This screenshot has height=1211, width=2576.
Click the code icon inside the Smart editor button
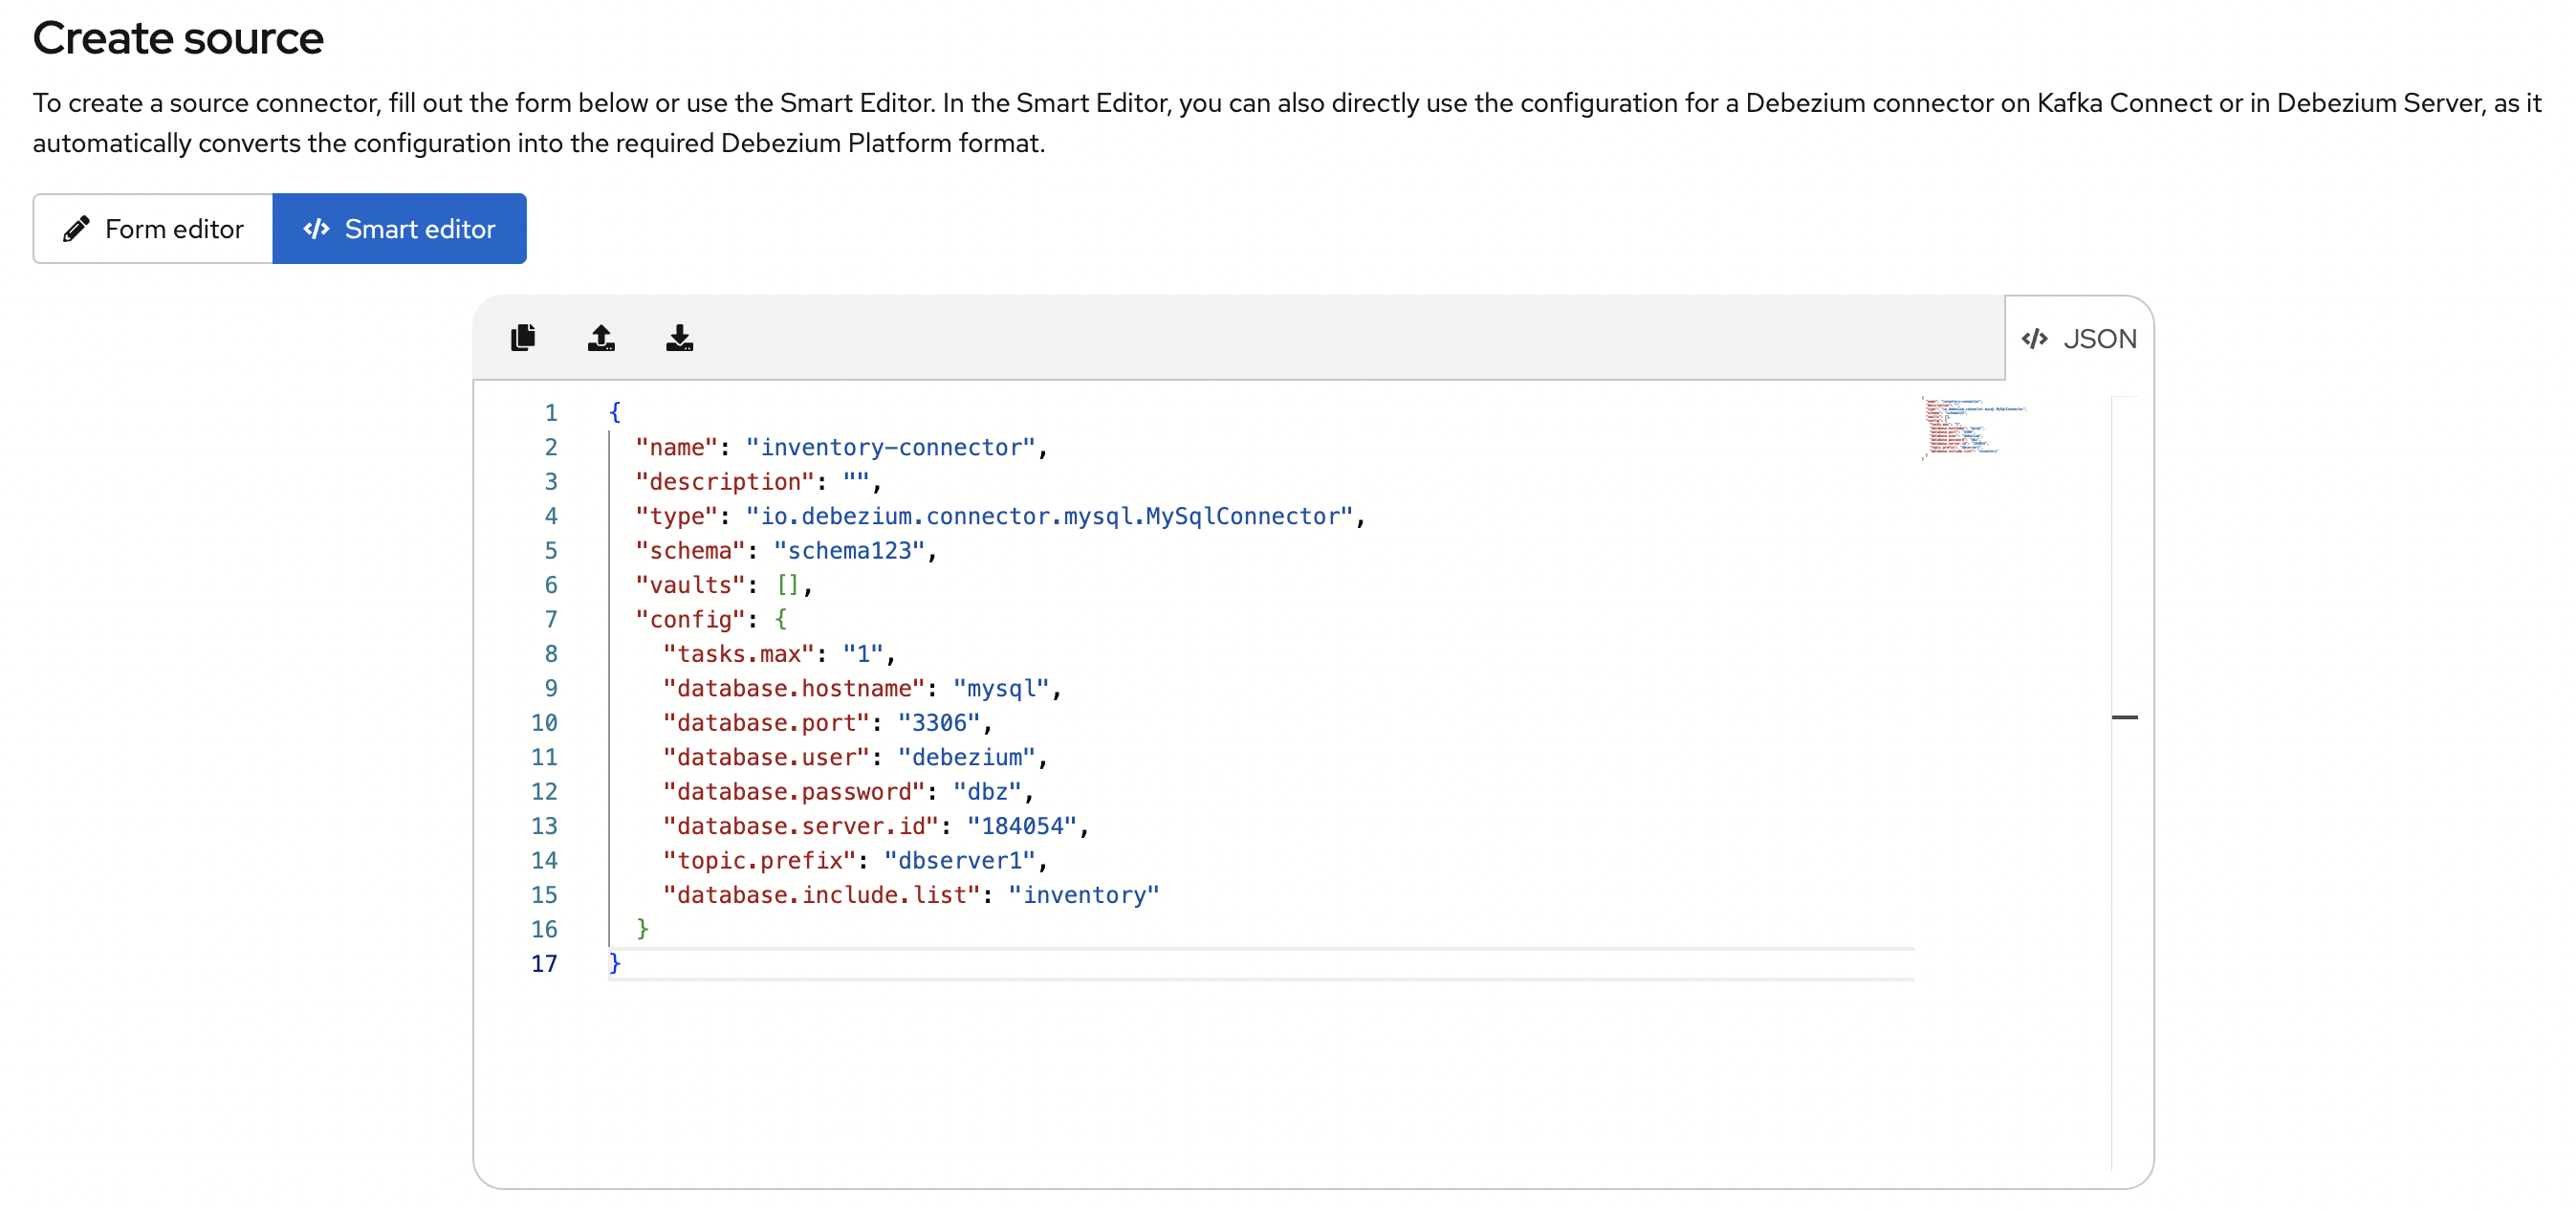tap(316, 228)
